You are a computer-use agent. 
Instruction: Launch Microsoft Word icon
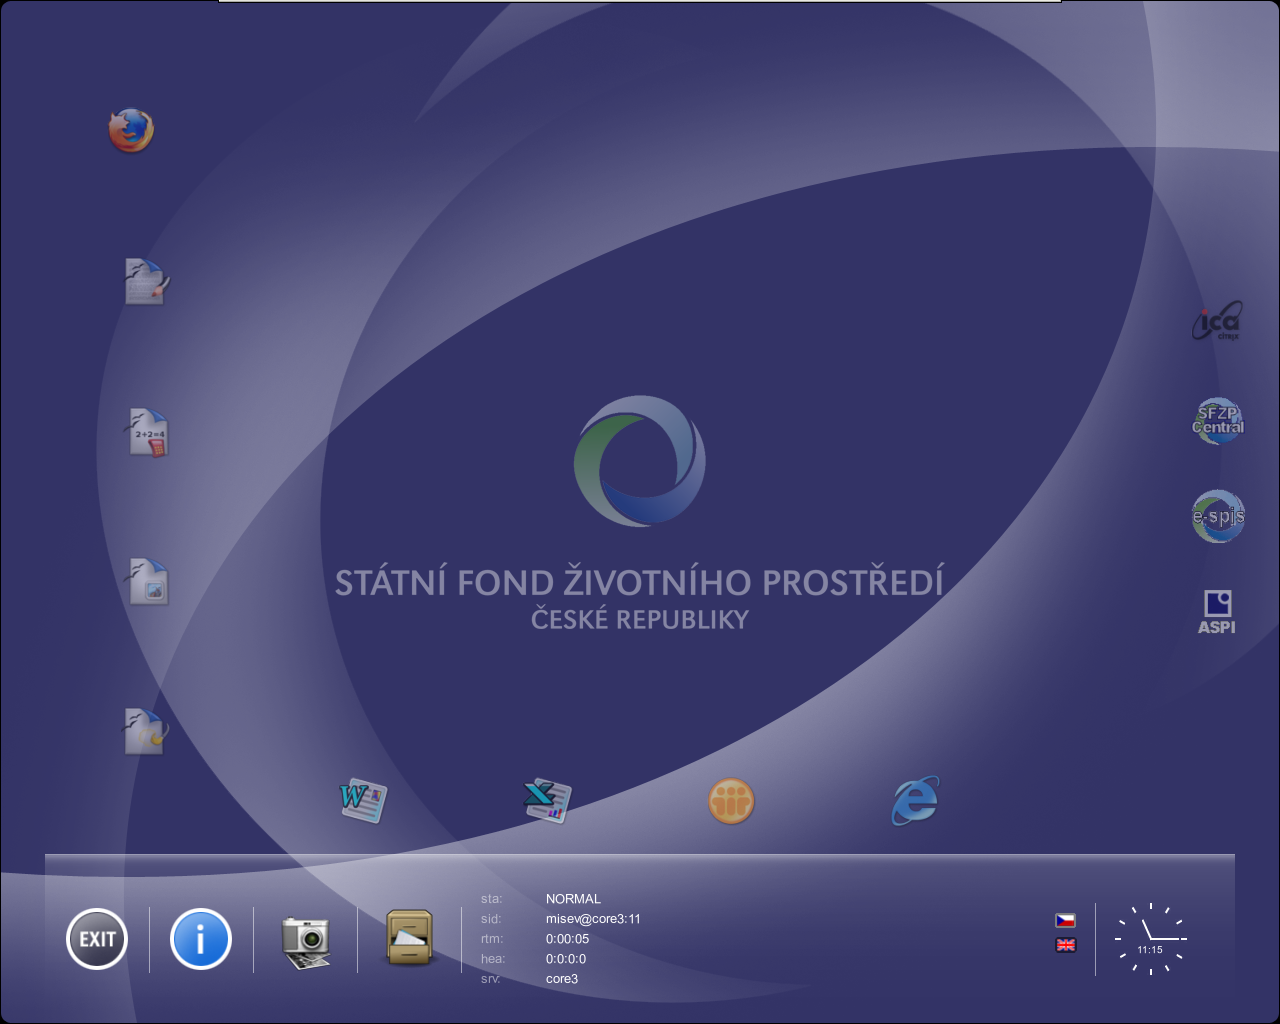coord(363,800)
